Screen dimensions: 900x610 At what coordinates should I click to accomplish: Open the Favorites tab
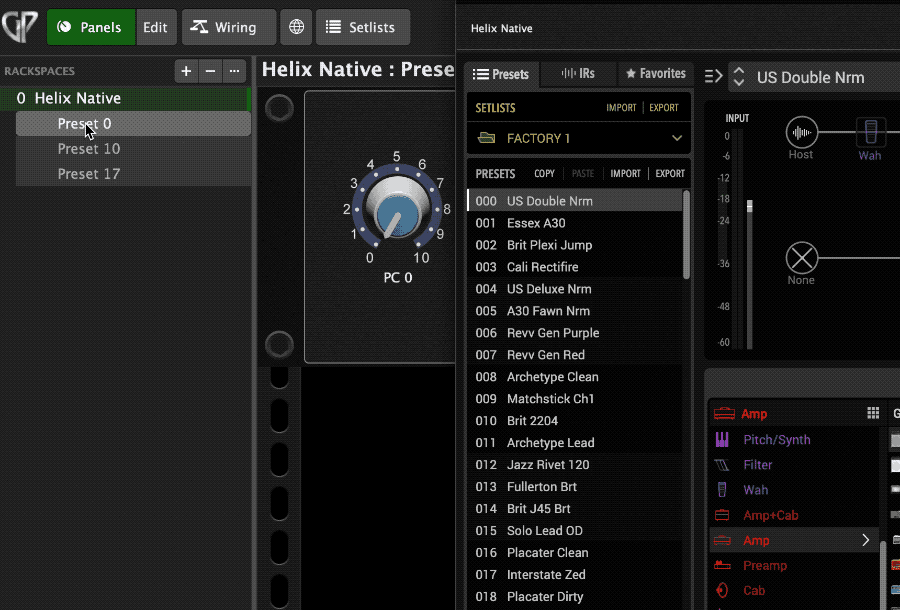(655, 73)
